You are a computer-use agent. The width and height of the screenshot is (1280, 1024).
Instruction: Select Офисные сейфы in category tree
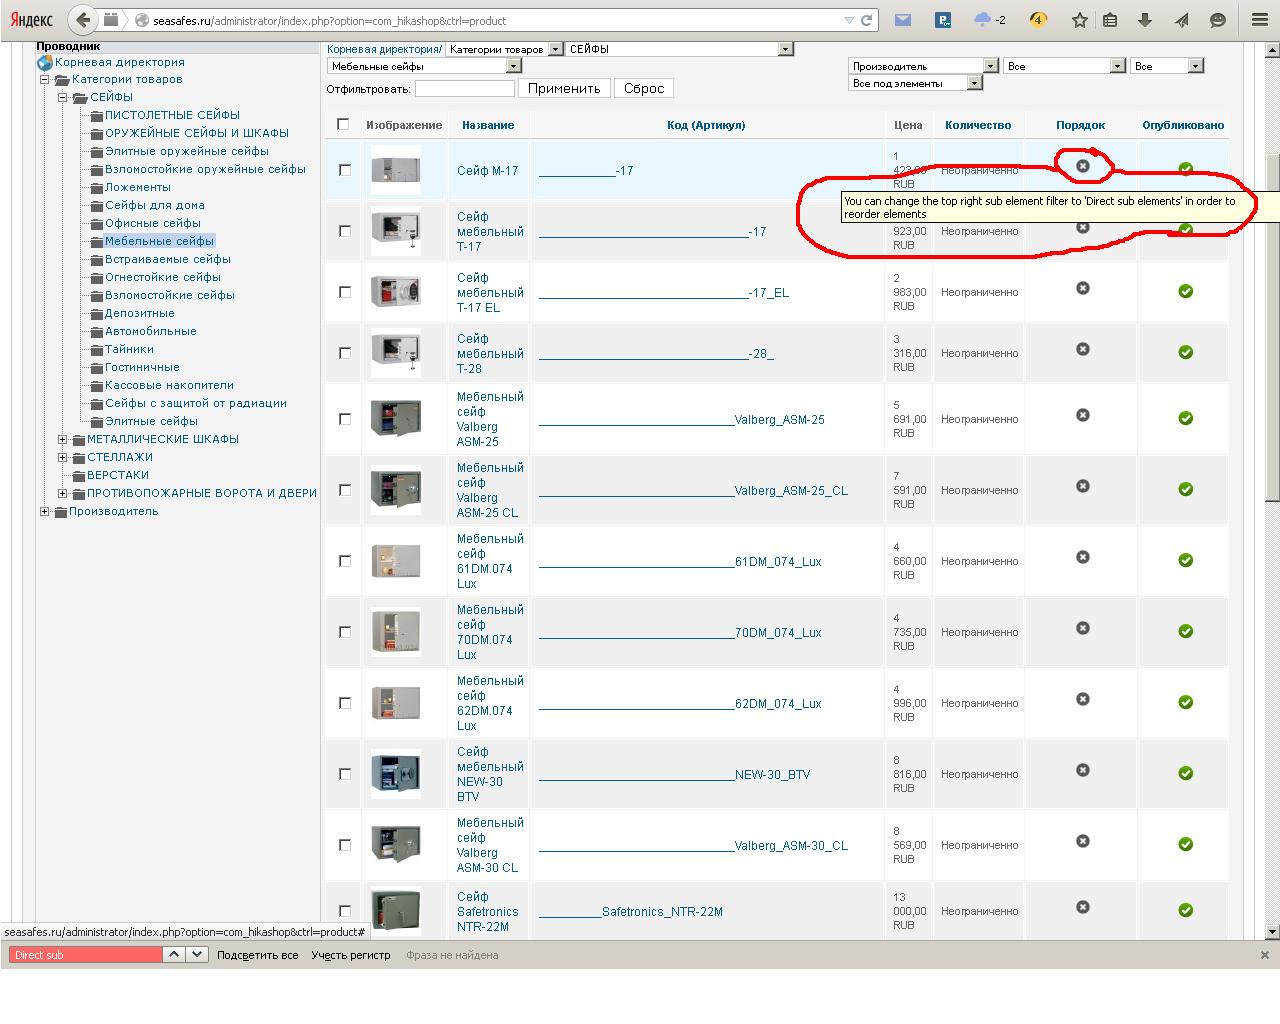click(x=153, y=223)
